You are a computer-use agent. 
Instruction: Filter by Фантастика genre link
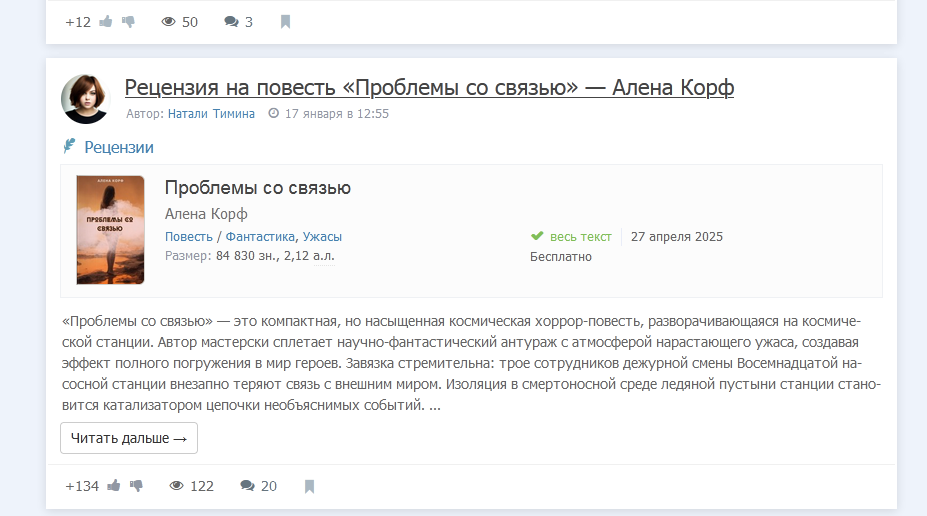(x=260, y=237)
